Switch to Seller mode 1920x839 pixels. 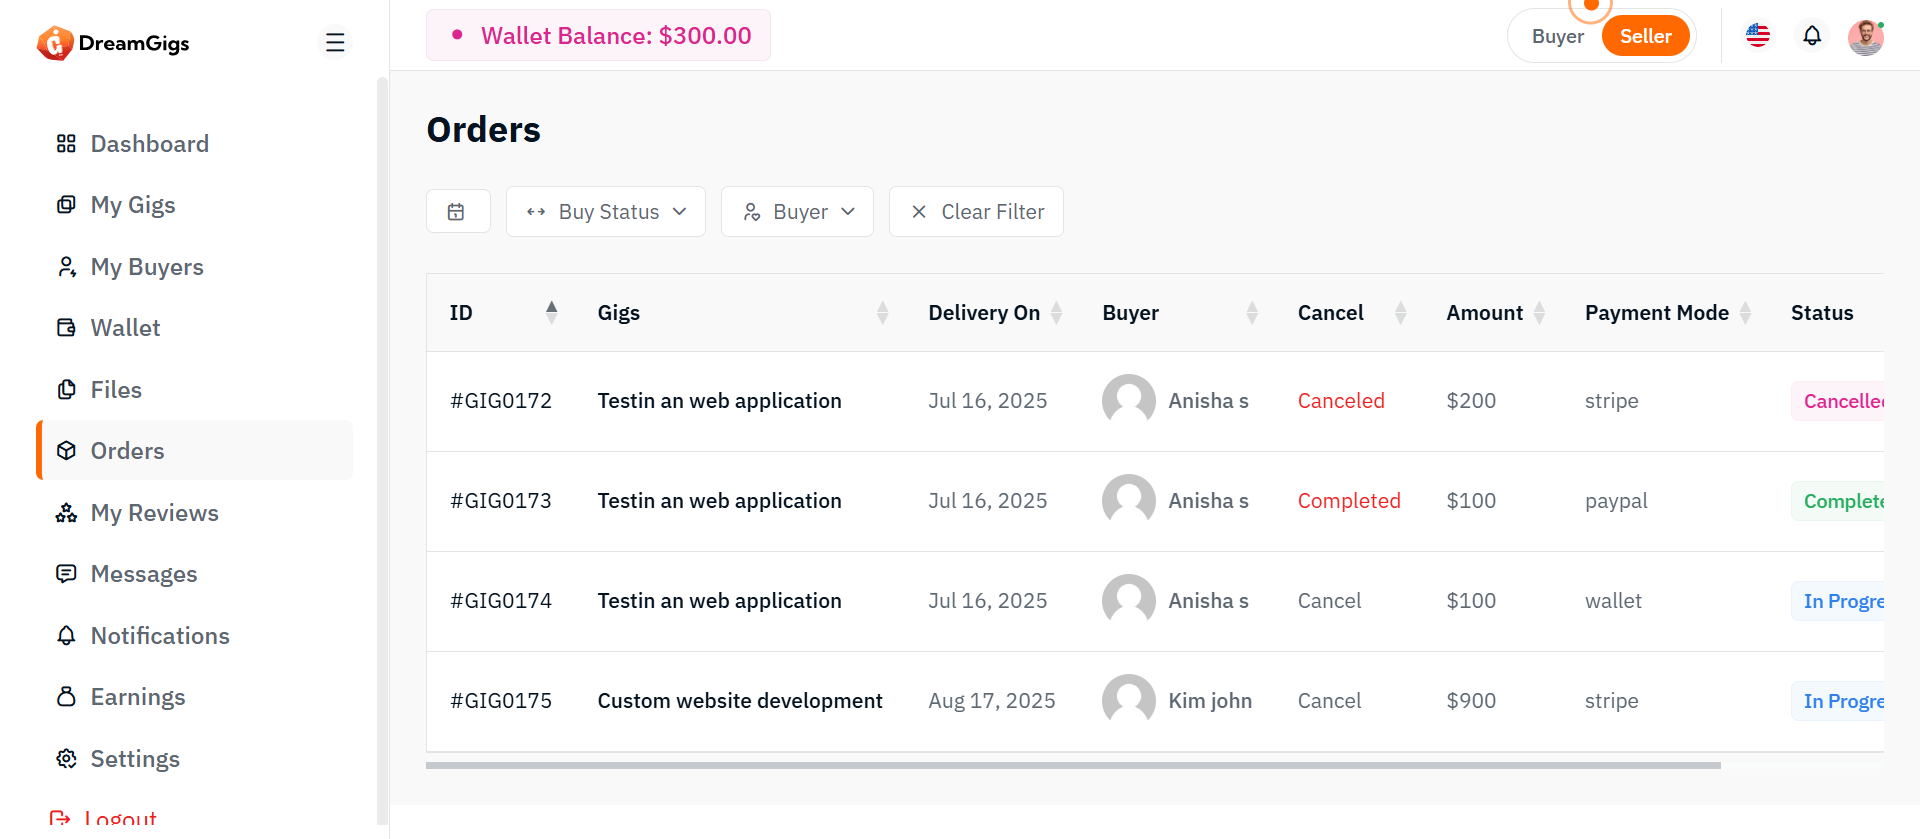click(x=1645, y=37)
